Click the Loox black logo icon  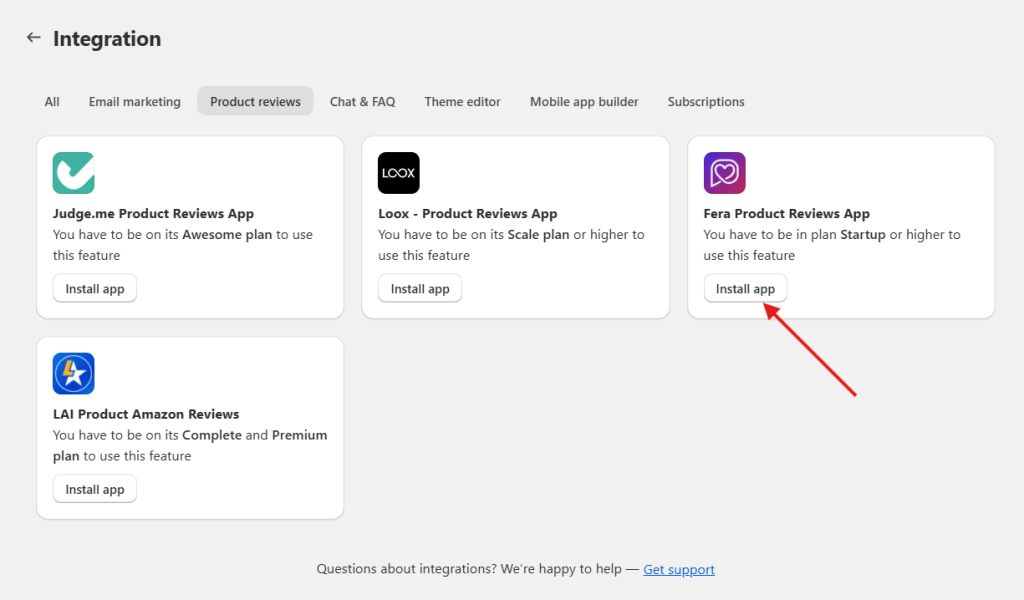click(398, 173)
